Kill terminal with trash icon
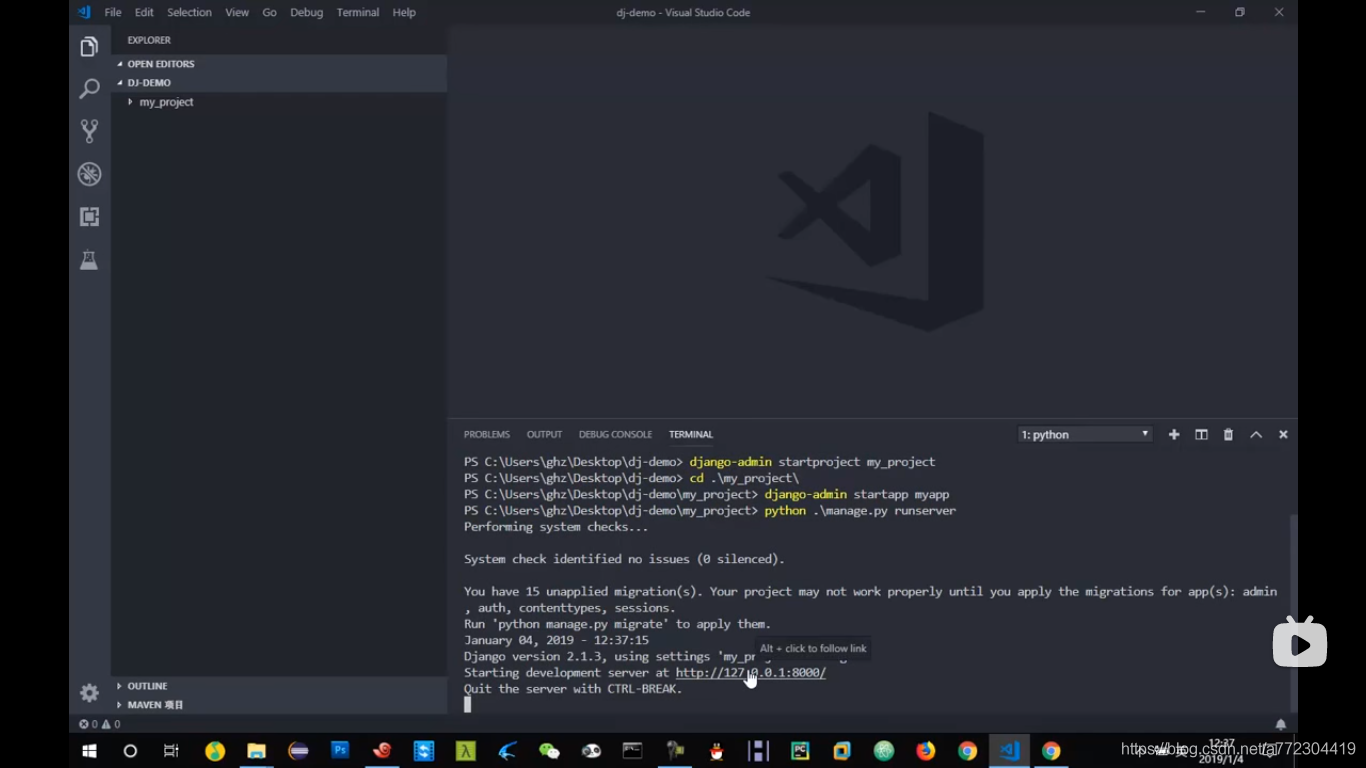This screenshot has width=1366, height=768. pyautogui.click(x=1228, y=435)
